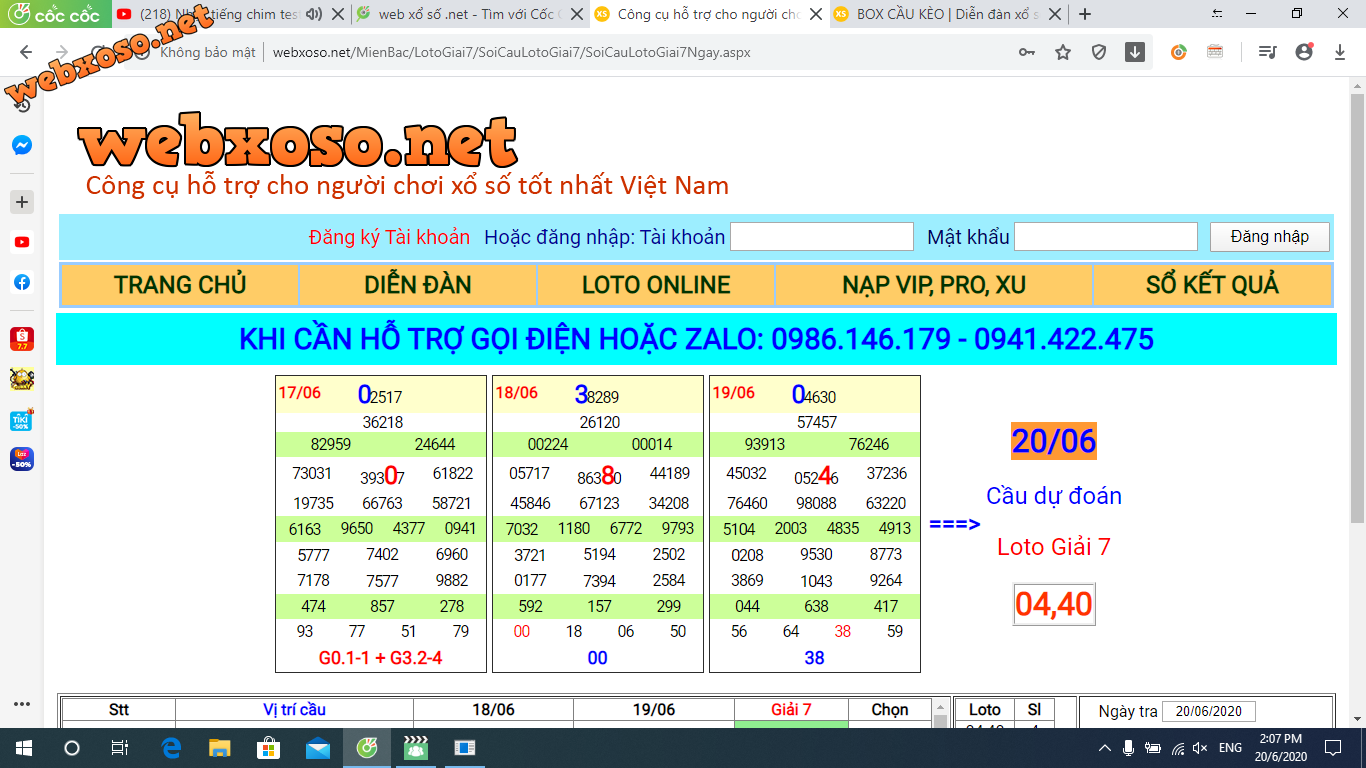Screen dimensions: 1366x768
Task: Open sidebar more options (three dots)
Action: click(x=22, y=704)
